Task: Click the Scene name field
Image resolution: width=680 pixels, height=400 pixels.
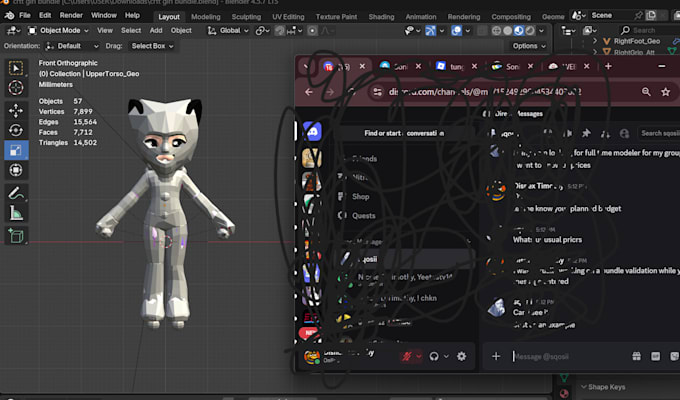Action: pos(611,16)
